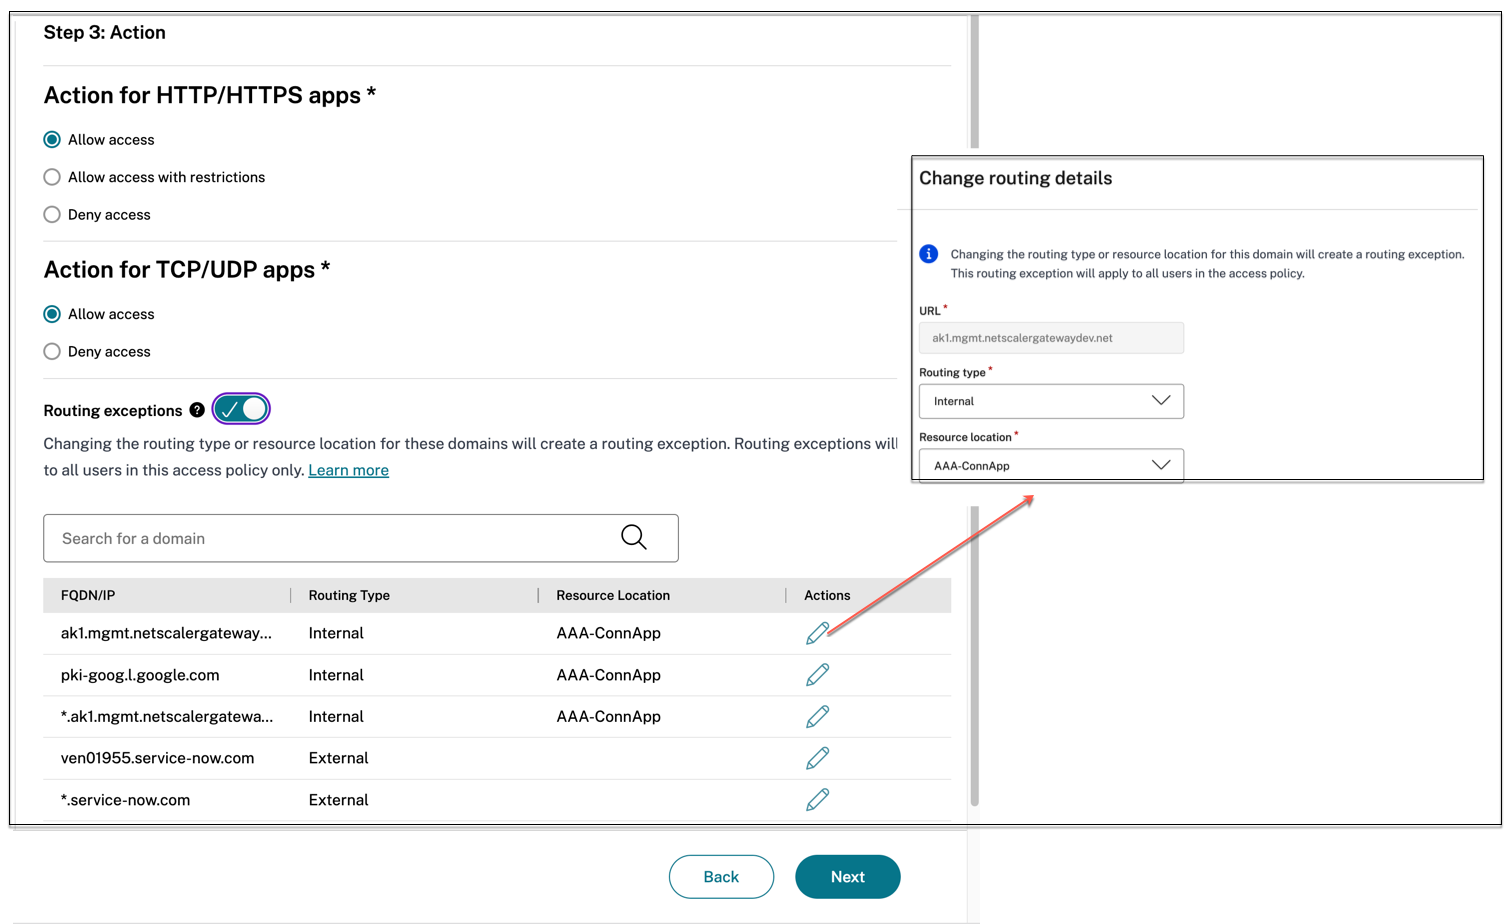Open Routing exceptions help tooltip icon
The height and width of the screenshot is (924, 1505).
pyautogui.click(x=197, y=410)
